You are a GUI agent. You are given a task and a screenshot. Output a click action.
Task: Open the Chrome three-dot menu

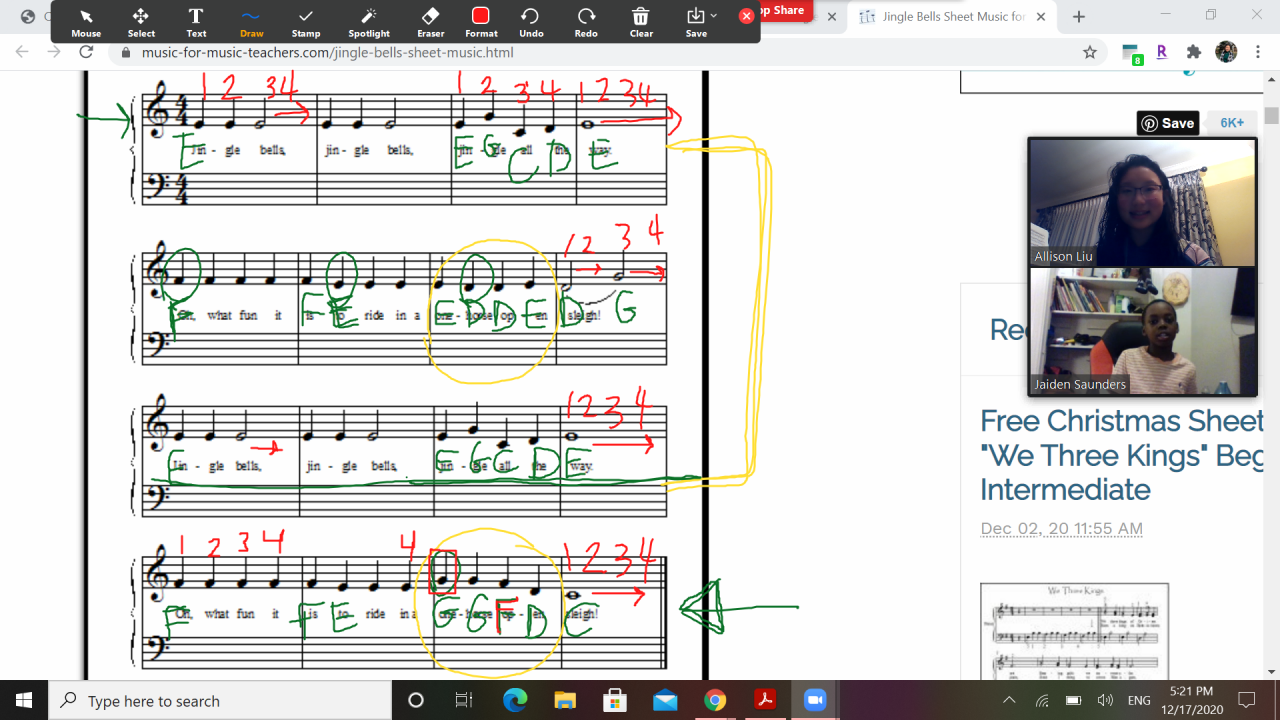click(x=1260, y=52)
